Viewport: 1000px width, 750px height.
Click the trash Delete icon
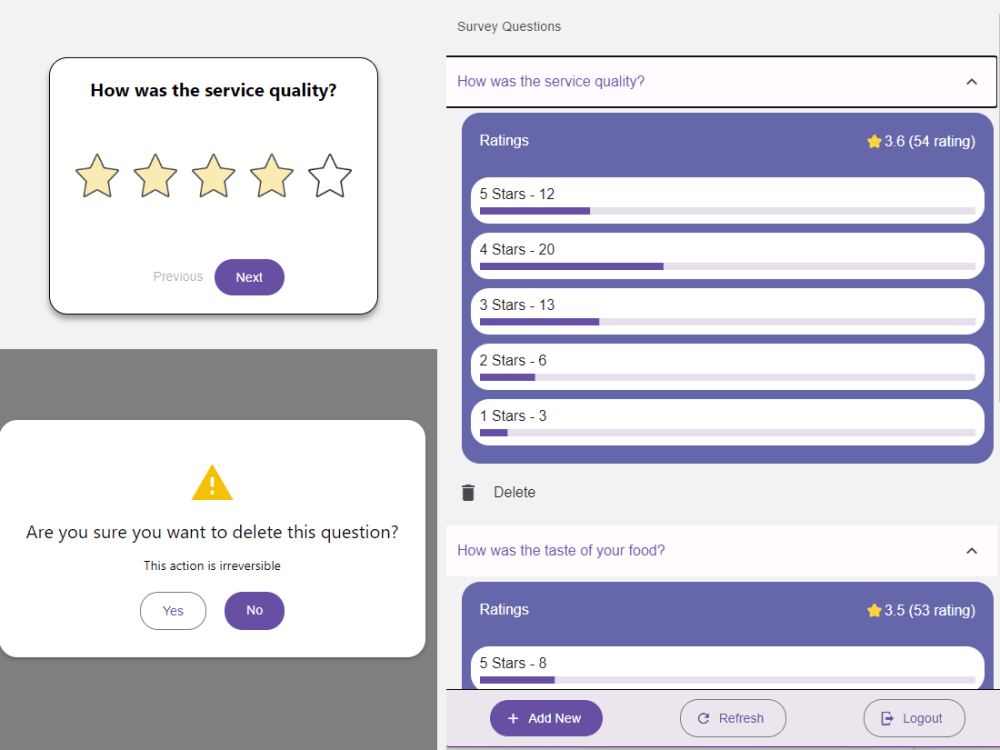coord(468,492)
